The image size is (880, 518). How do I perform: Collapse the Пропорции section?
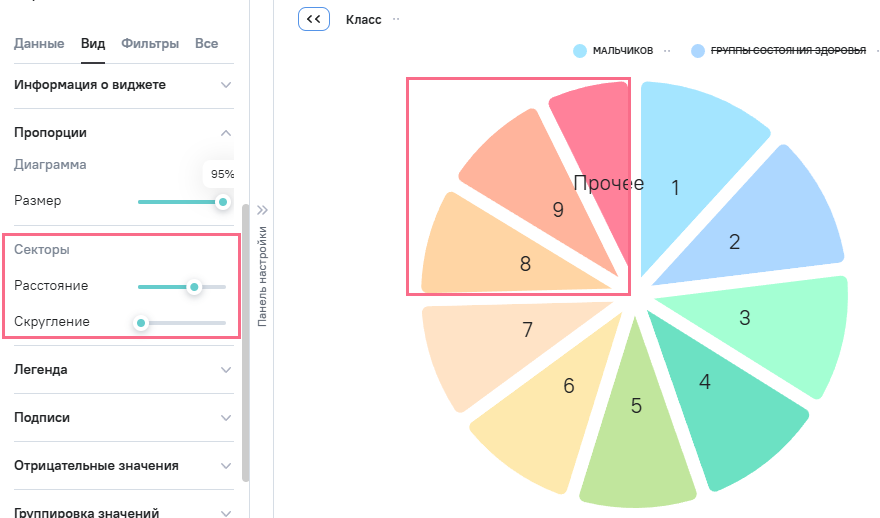pos(226,133)
